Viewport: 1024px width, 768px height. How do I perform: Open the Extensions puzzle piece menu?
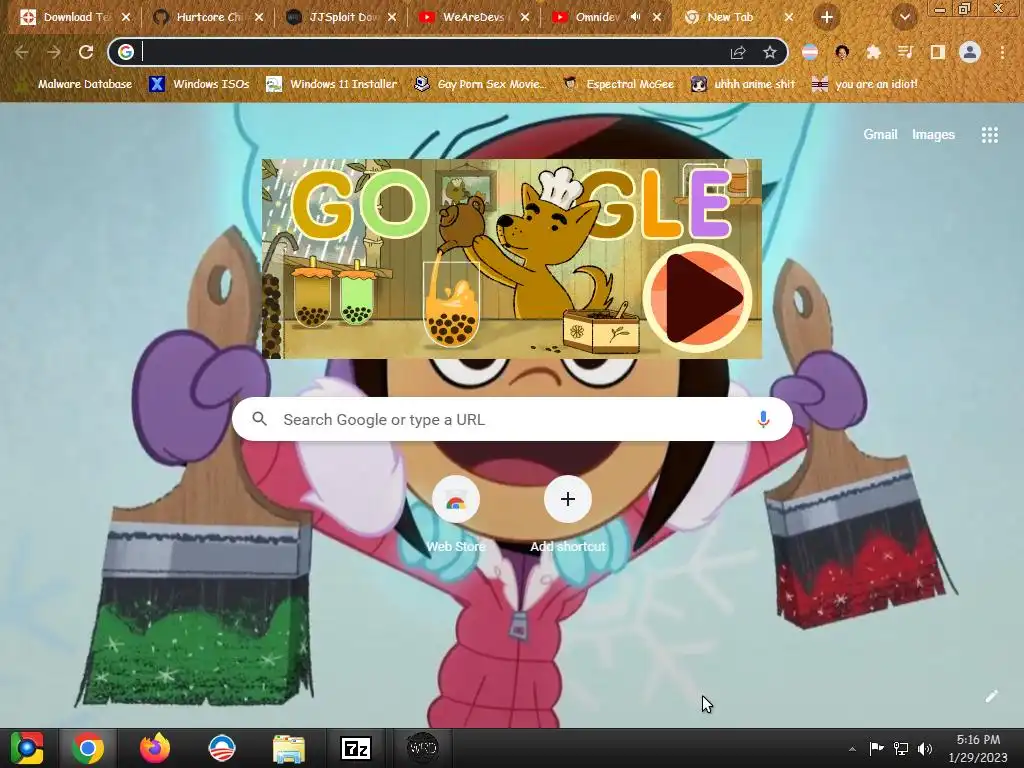(x=873, y=52)
